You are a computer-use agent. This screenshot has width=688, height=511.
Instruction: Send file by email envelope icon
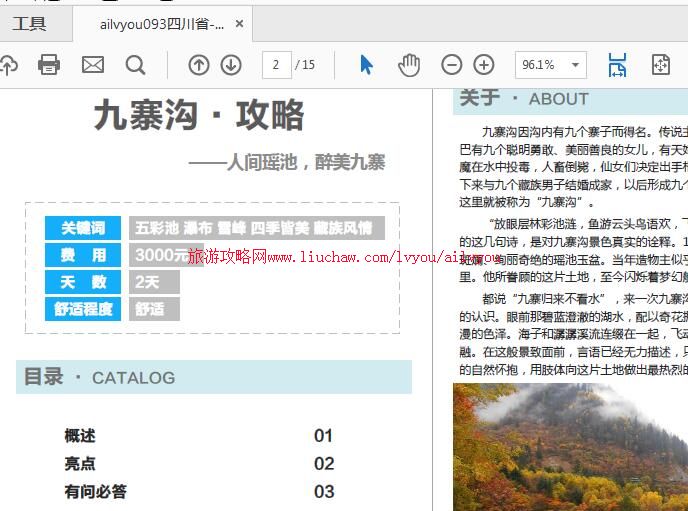pyautogui.click(x=92, y=65)
